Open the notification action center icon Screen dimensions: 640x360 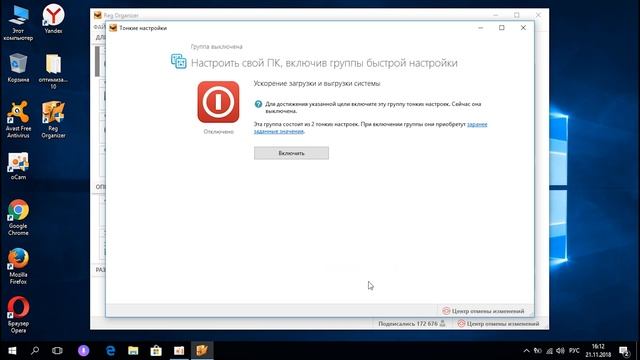(624, 351)
